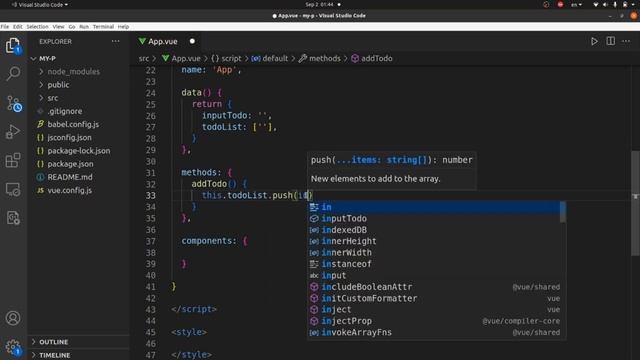Viewport: 640px width, 360px height.
Task: Click the script breadcrumb
Action: [x=227, y=58]
